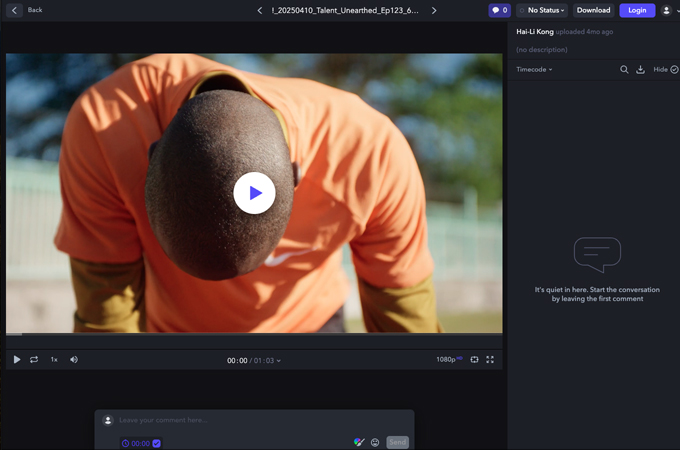Viewport: 680px width, 450px height.
Task: Click the Back arrow button
Action: pos(14,10)
